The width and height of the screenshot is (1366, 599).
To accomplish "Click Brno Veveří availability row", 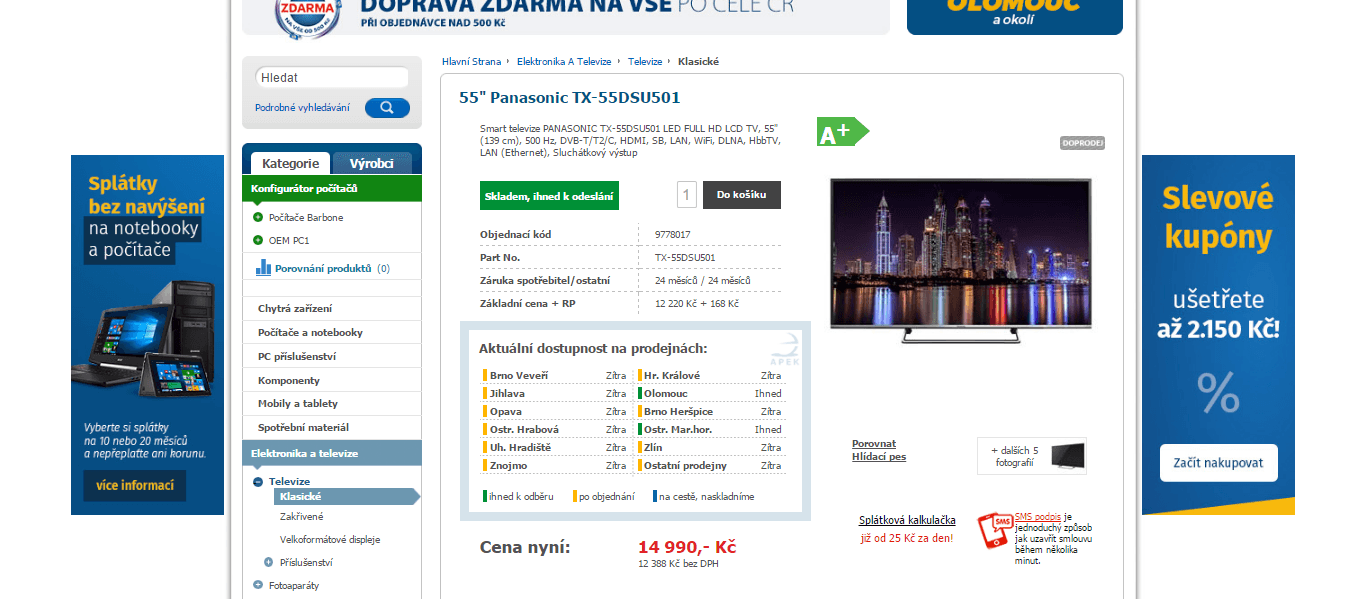I will coord(555,376).
